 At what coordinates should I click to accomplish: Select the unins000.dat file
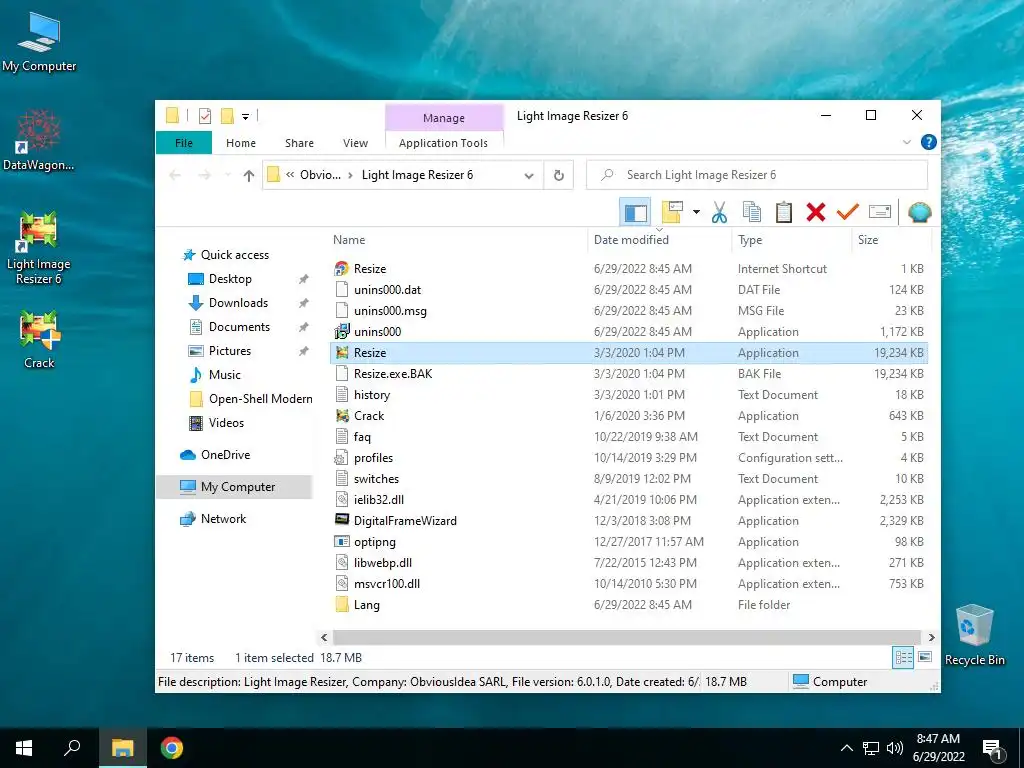click(x=630, y=289)
